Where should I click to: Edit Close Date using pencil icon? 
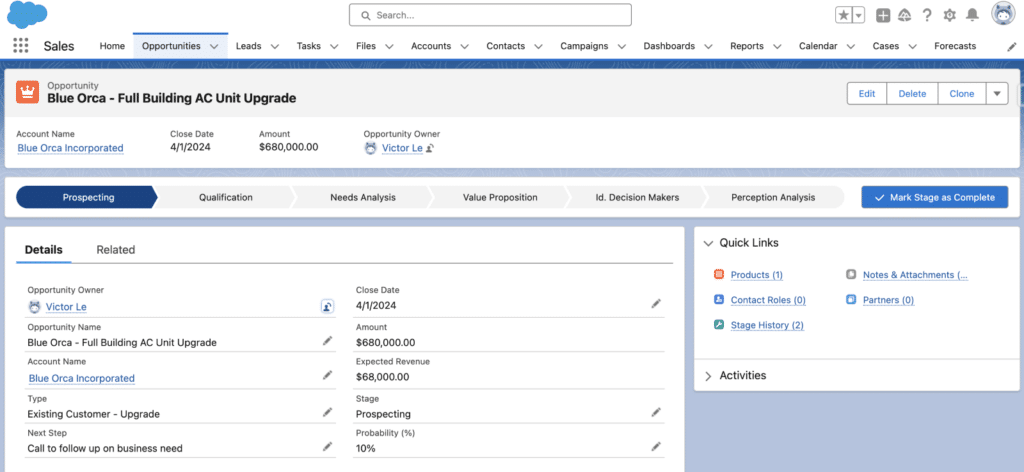pyautogui.click(x=656, y=304)
